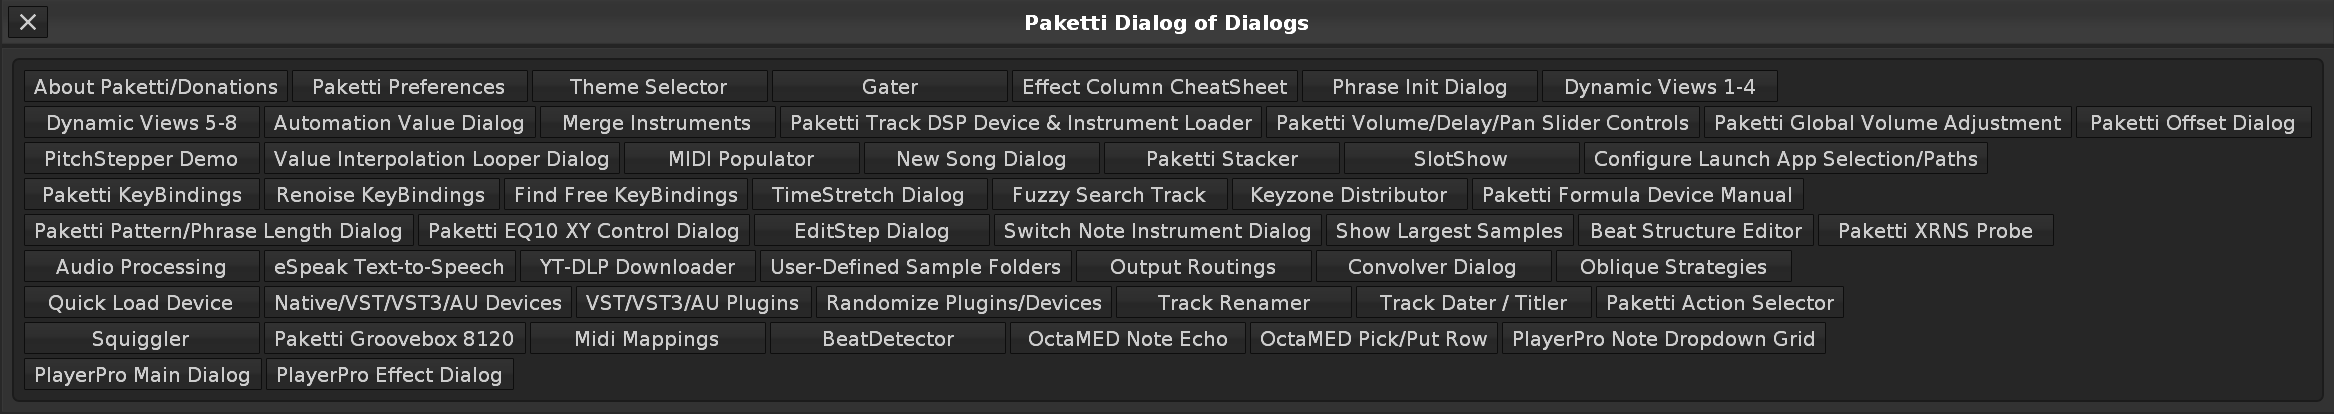Launch eSpeak Text-to-Speech
Image resolution: width=2334 pixels, height=414 pixels.
(389, 267)
